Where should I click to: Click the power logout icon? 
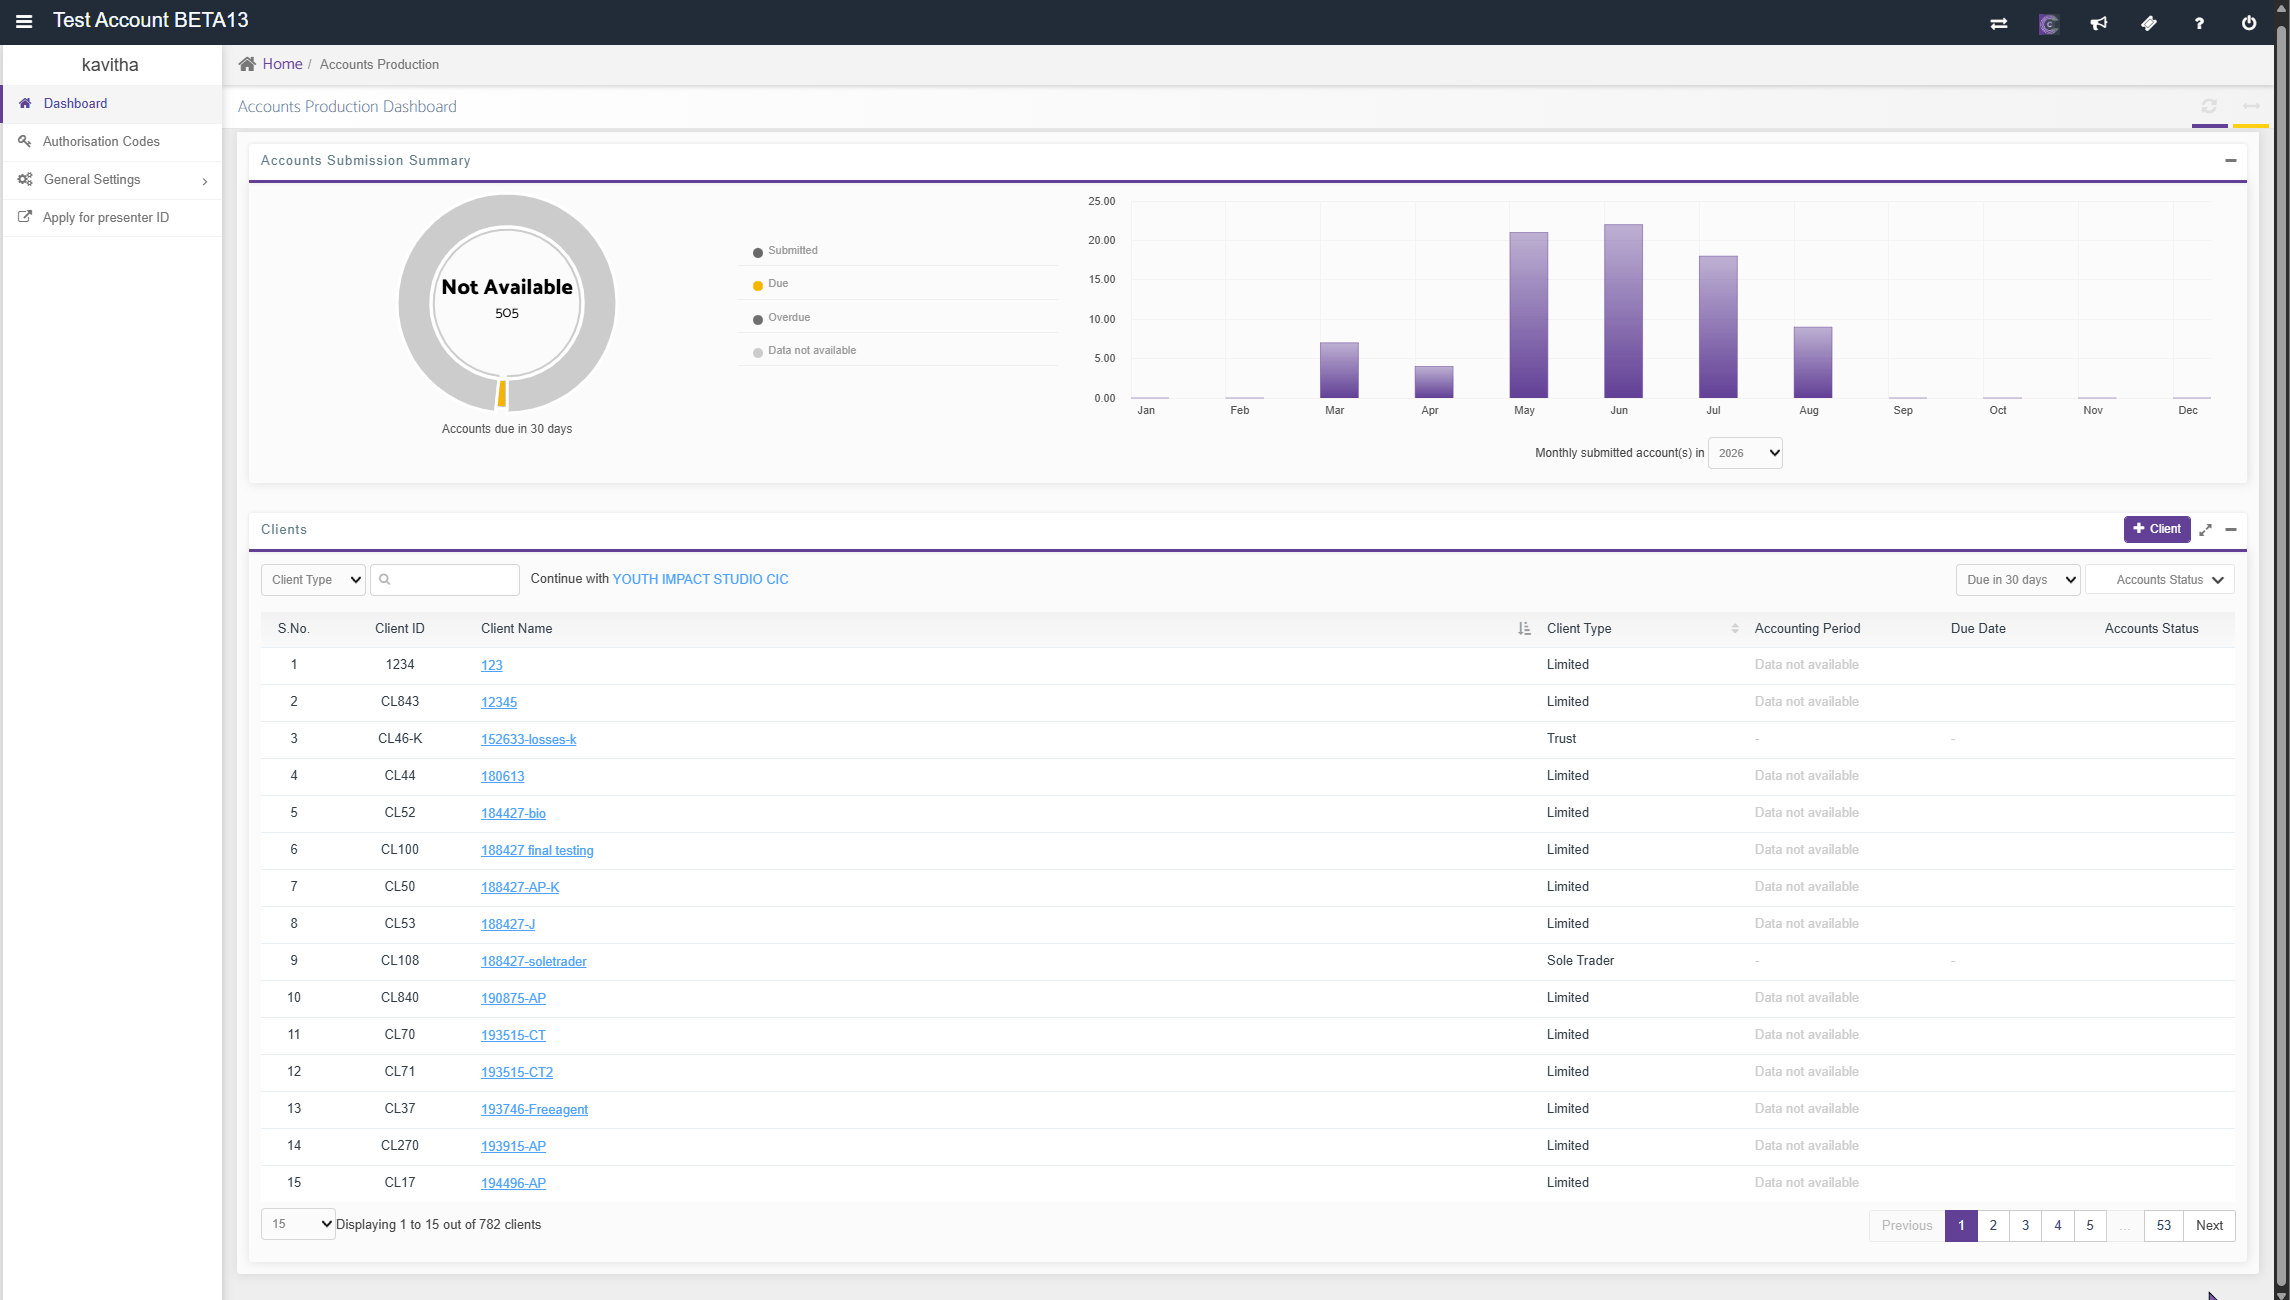click(x=2249, y=23)
